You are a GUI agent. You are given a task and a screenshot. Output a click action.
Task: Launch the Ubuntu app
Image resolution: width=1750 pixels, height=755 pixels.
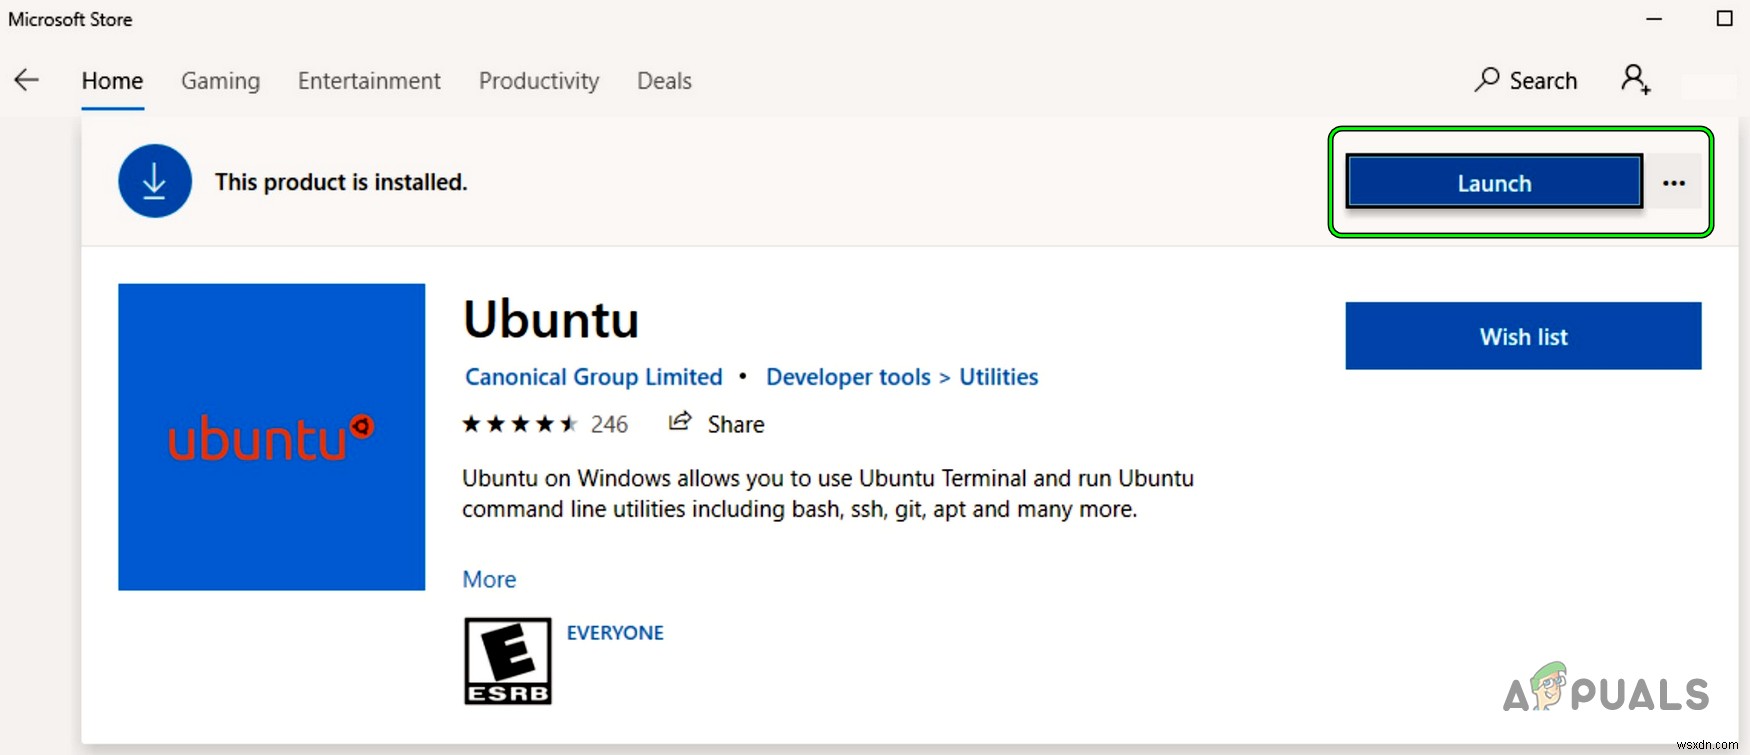tap(1494, 182)
